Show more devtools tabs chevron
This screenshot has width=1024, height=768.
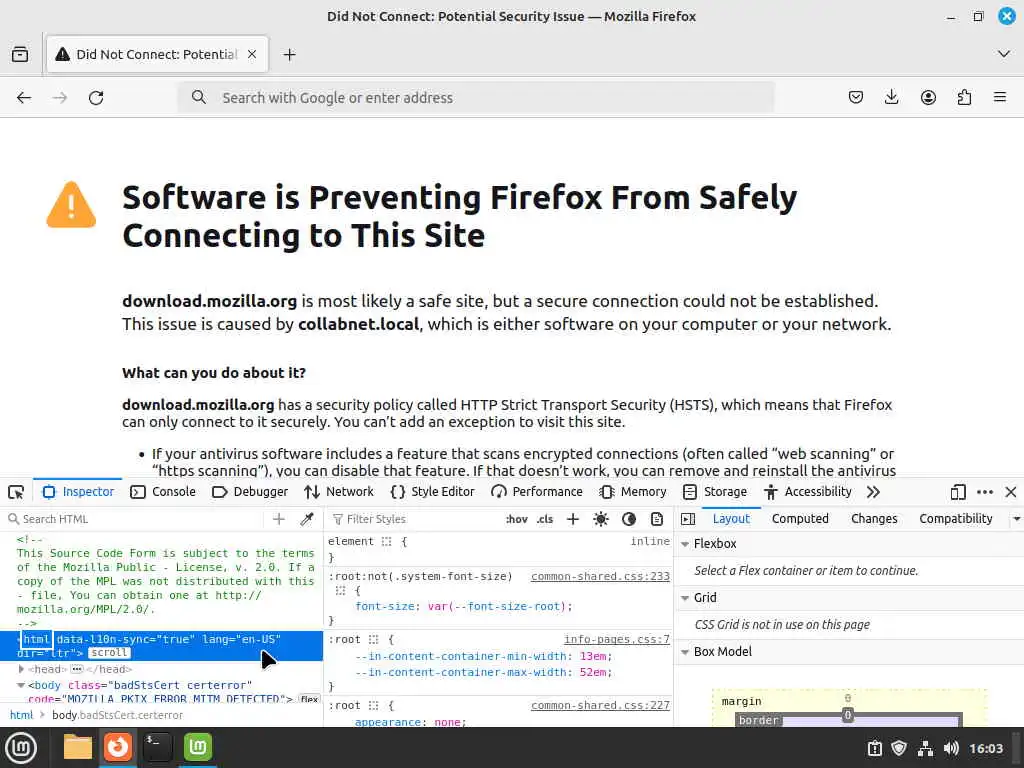(873, 492)
